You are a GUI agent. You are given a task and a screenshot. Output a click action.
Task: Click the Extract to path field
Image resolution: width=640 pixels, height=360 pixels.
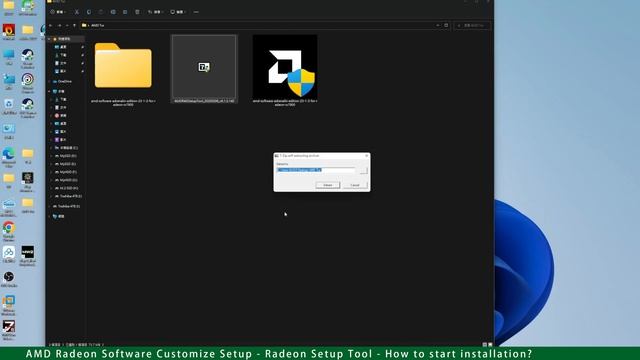point(316,170)
